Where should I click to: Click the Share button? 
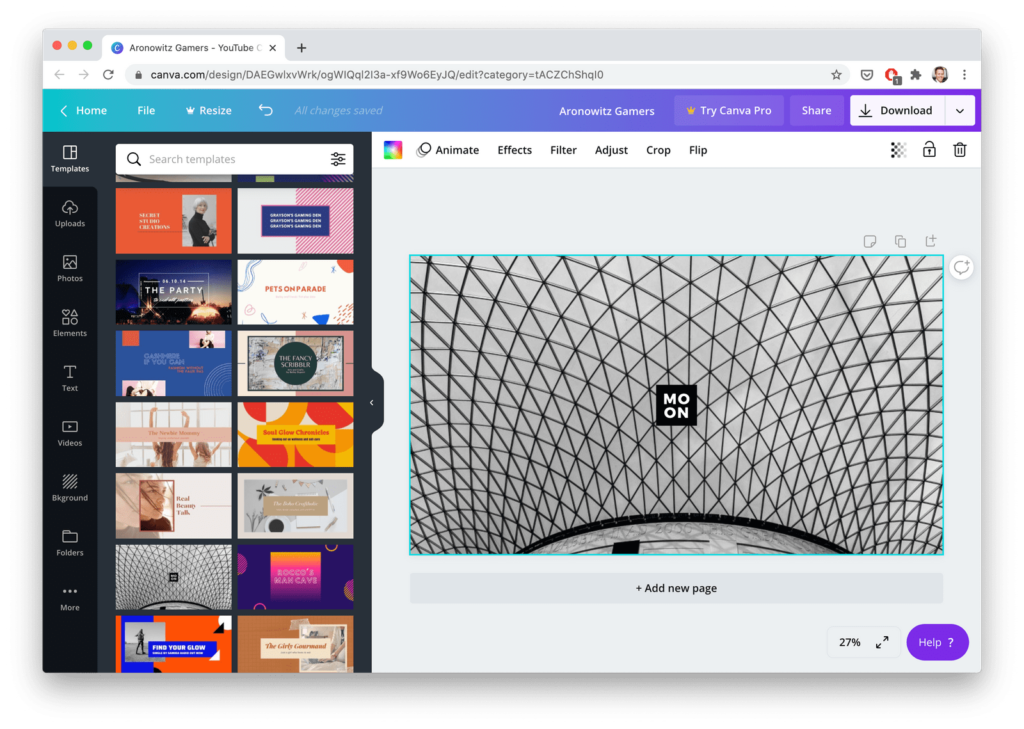816,110
